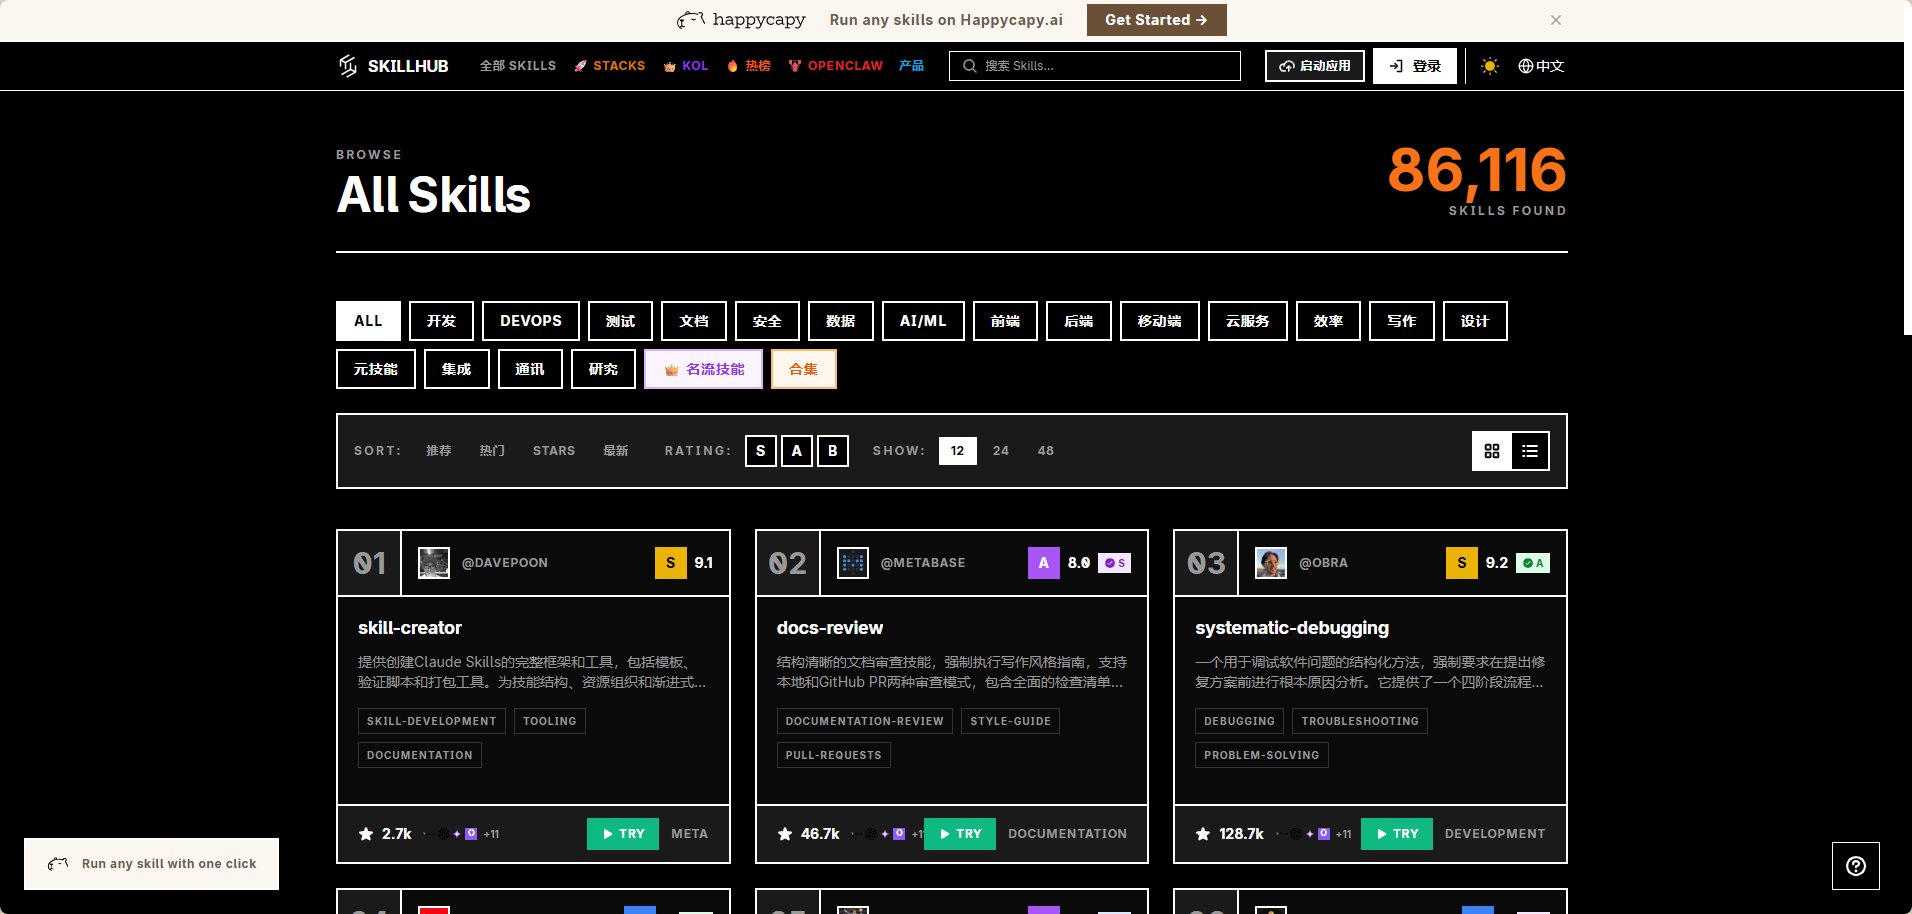
Task: Close the happycapy promotional banner
Action: pyautogui.click(x=1556, y=20)
